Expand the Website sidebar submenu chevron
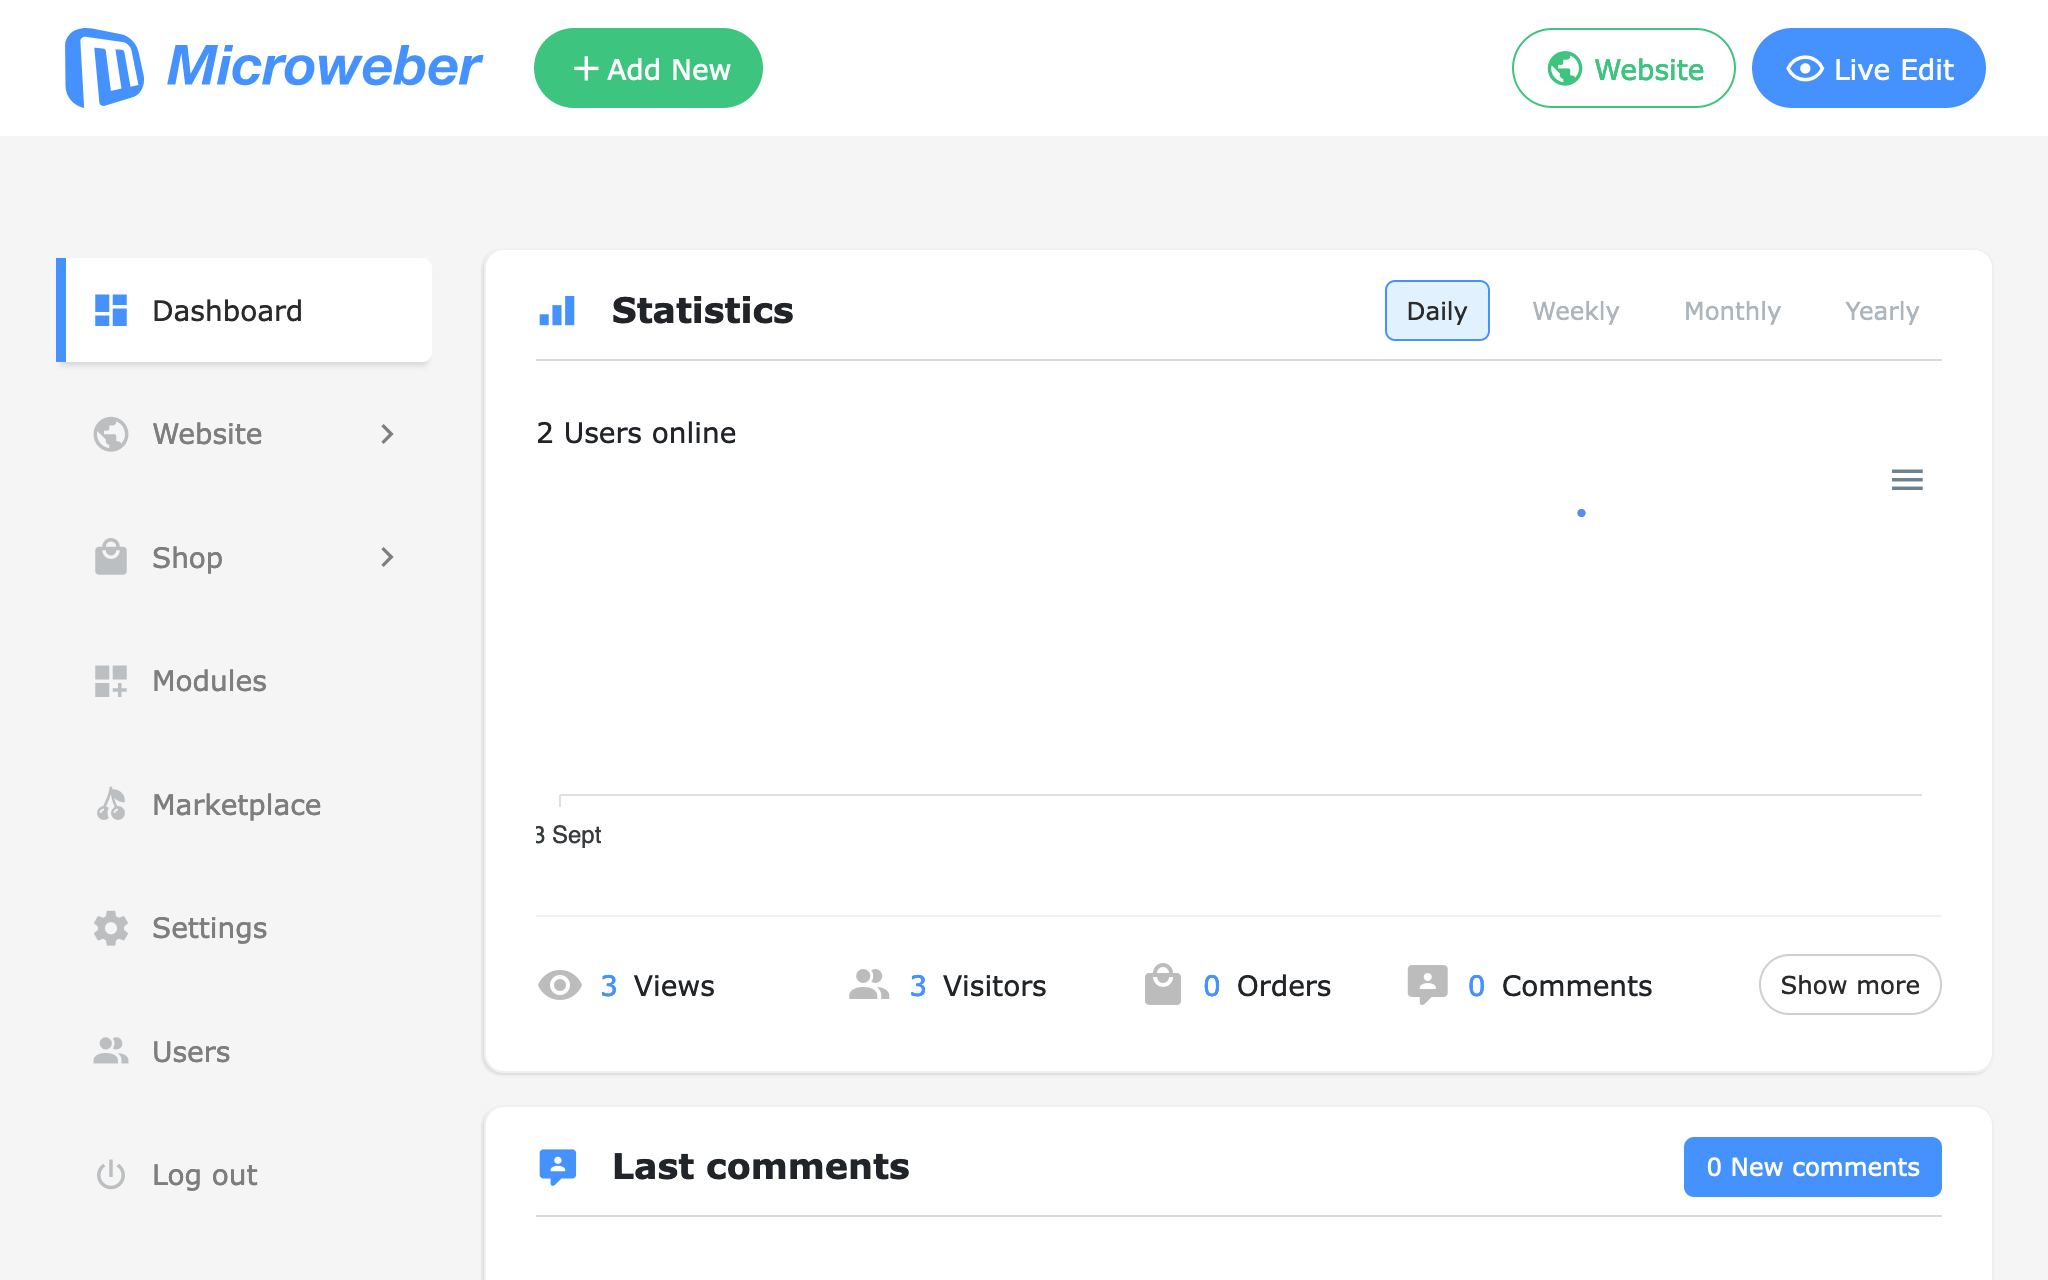This screenshot has width=2048, height=1280. click(387, 434)
